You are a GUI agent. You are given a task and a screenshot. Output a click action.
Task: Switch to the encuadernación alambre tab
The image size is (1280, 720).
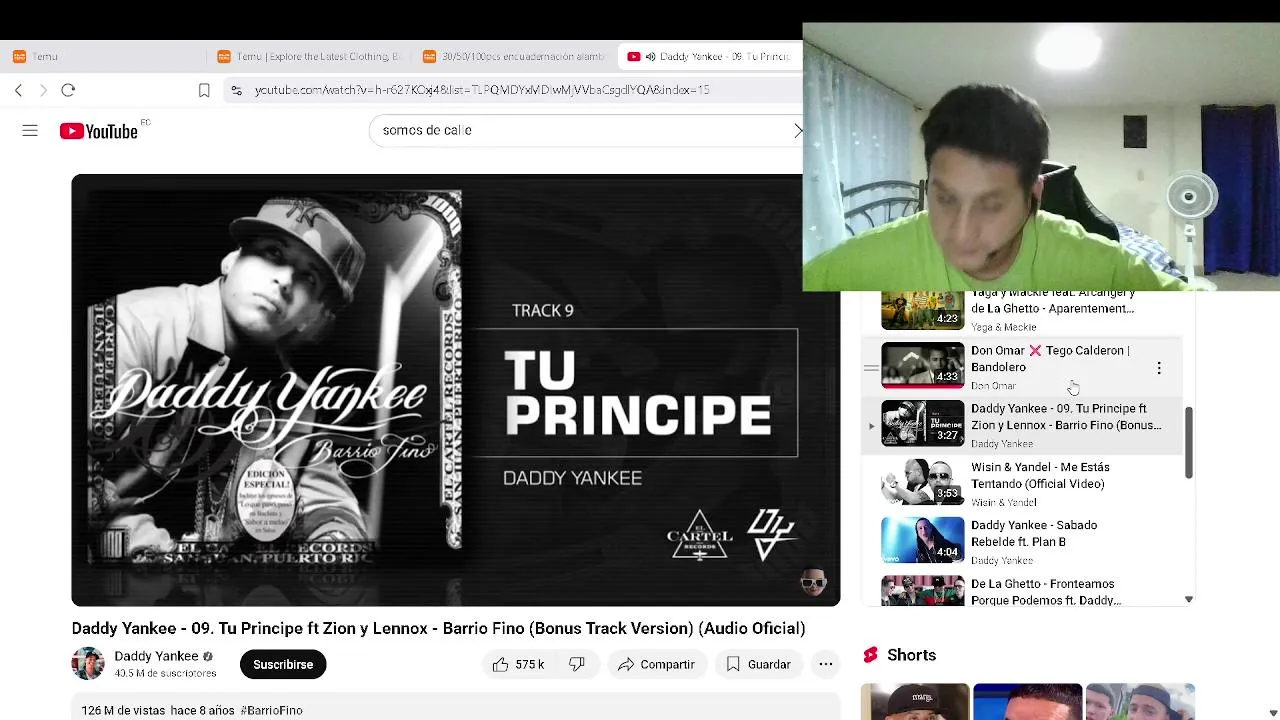click(x=515, y=57)
